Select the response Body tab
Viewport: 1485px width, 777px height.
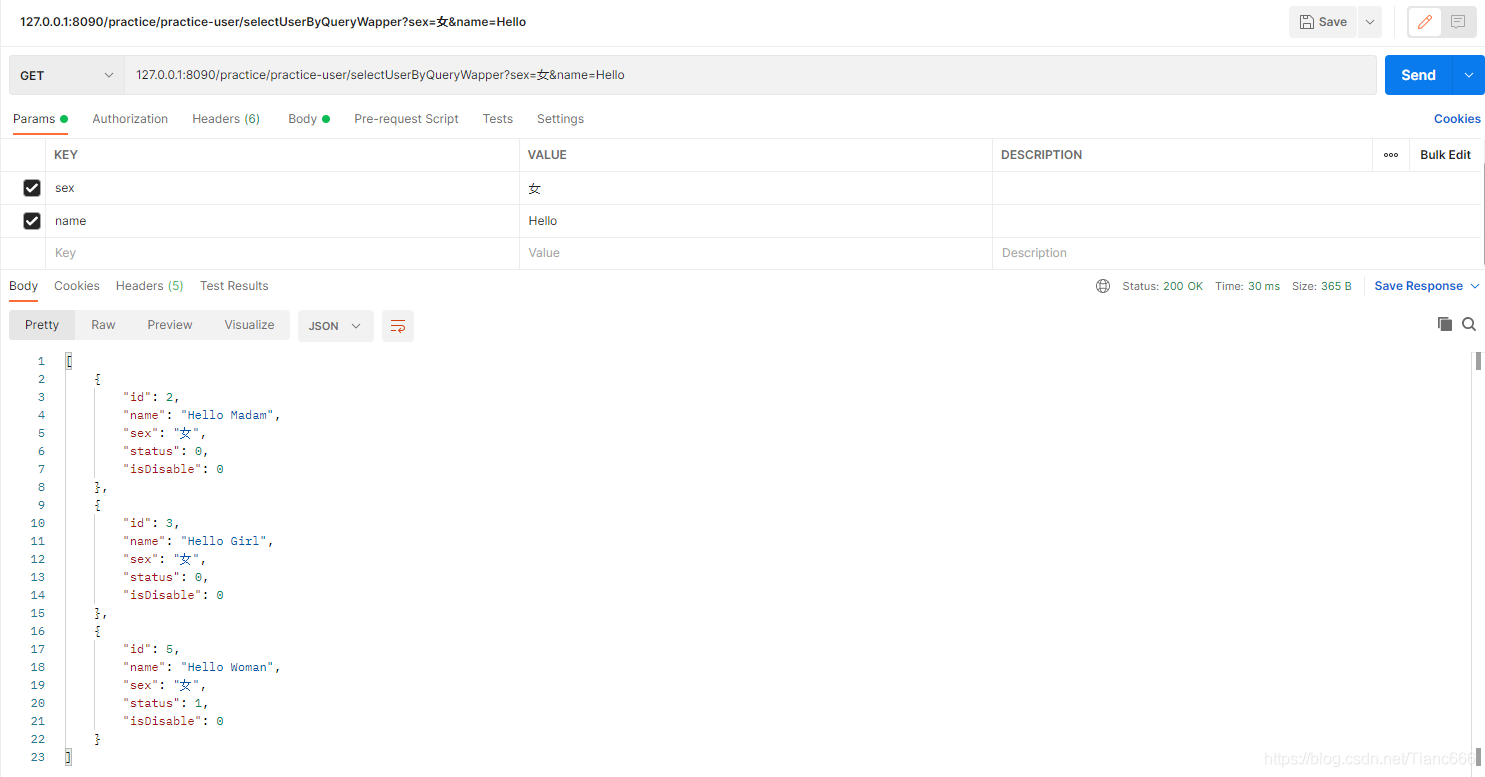tap(24, 286)
